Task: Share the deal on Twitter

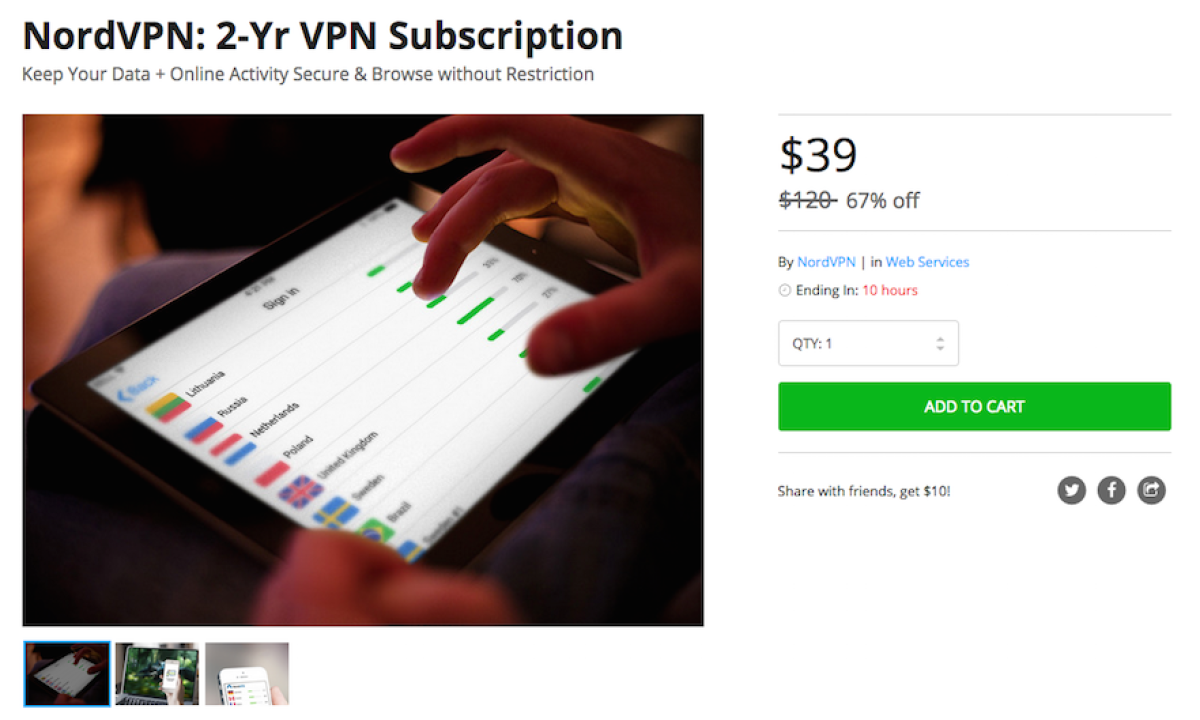Action: point(1072,490)
